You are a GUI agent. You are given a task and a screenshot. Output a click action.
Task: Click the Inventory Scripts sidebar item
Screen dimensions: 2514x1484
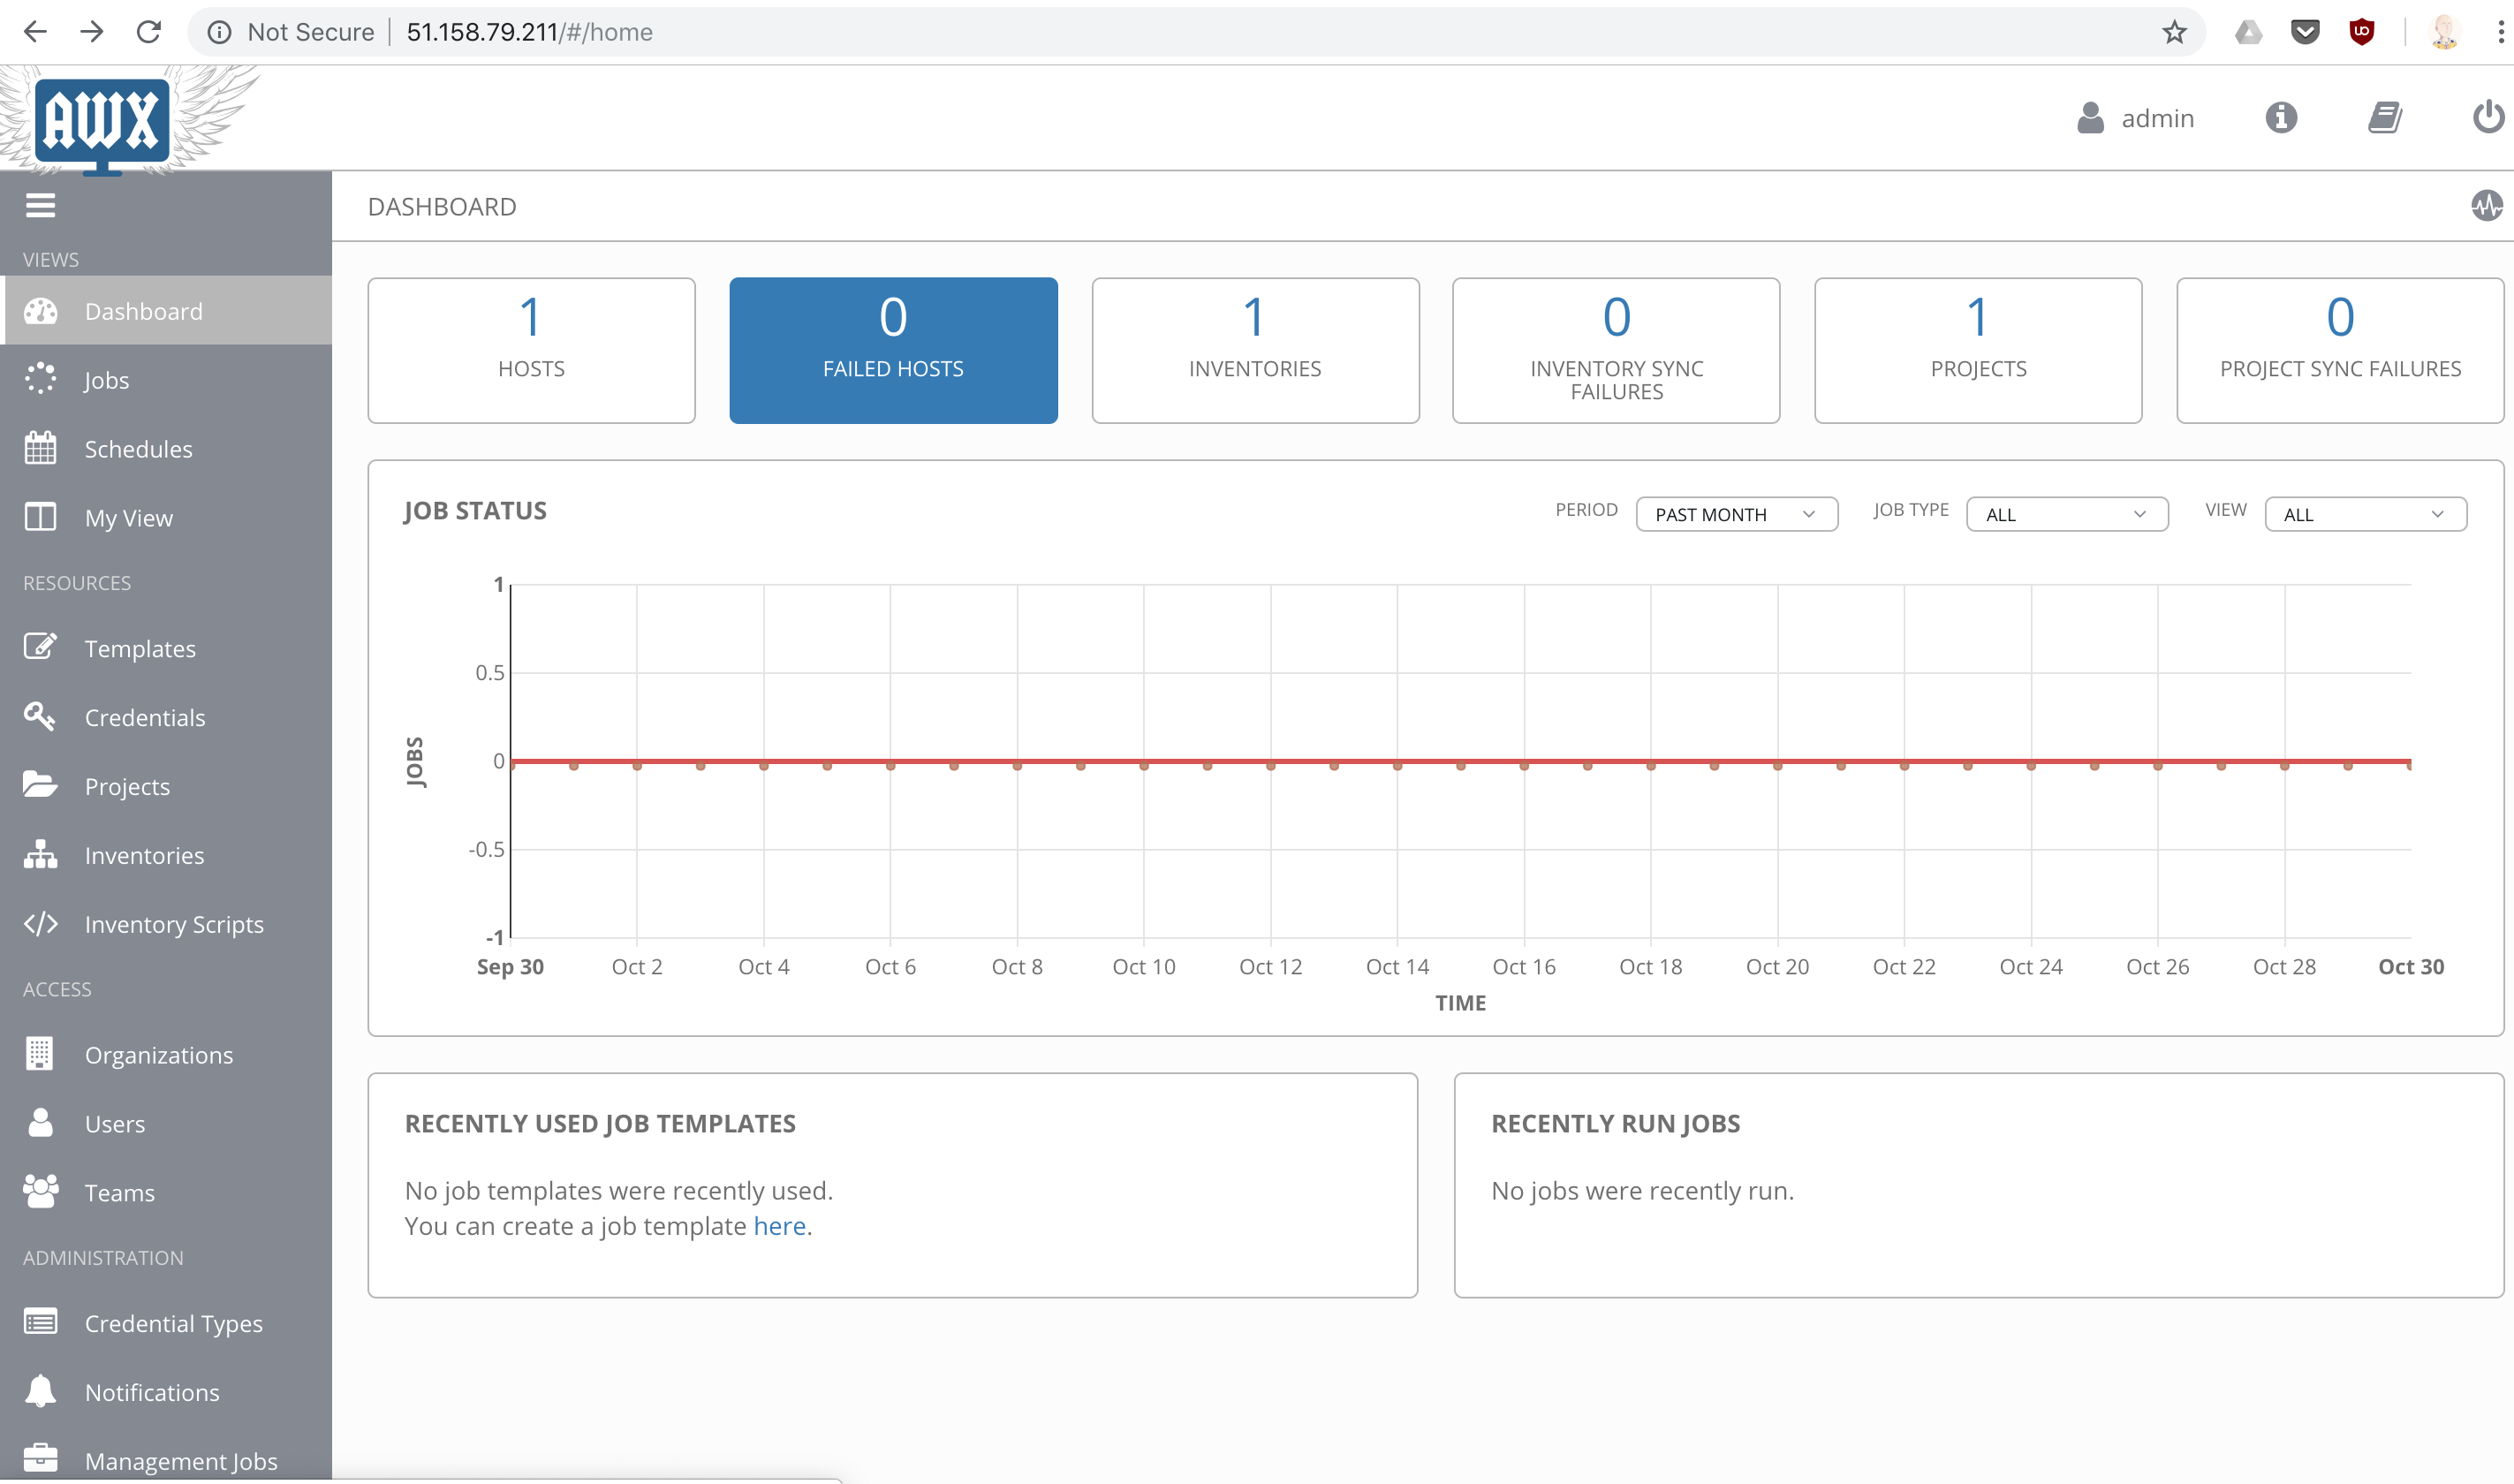click(x=171, y=922)
